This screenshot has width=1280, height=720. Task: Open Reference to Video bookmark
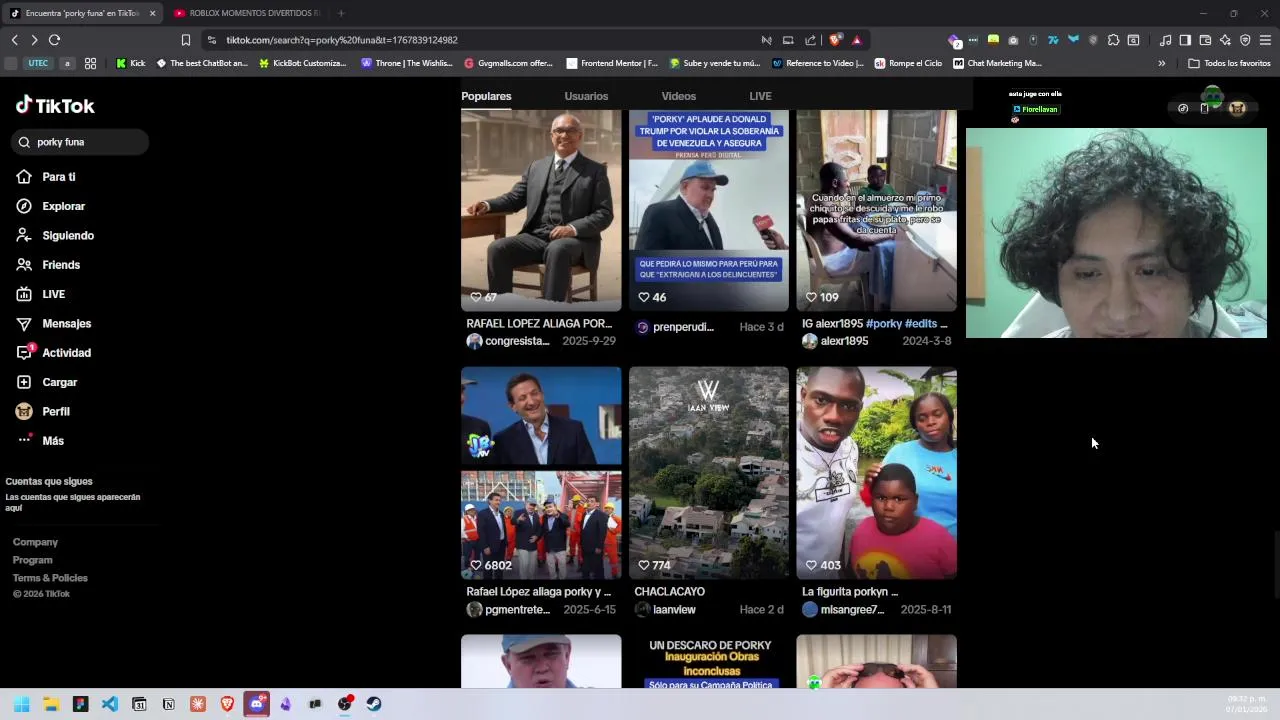point(817,63)
